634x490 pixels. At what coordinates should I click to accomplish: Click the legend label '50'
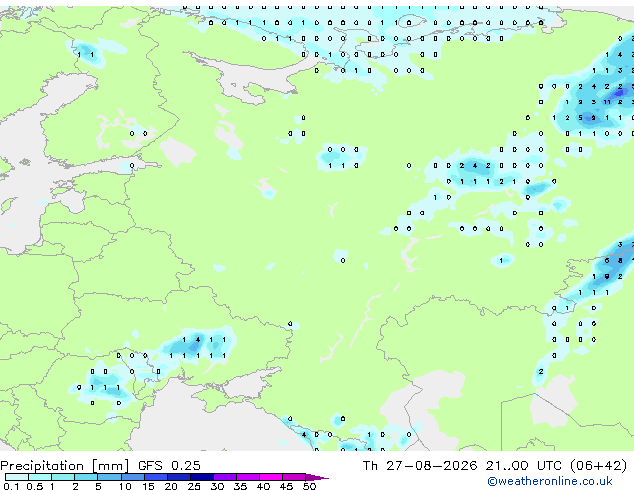tap(309, 486)
